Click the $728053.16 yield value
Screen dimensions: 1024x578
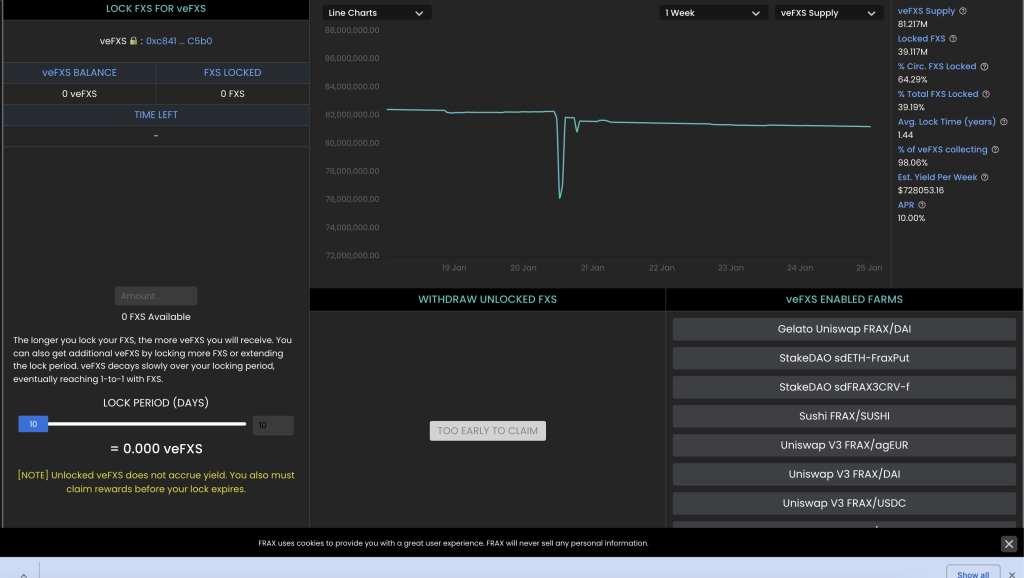(921, 191)
